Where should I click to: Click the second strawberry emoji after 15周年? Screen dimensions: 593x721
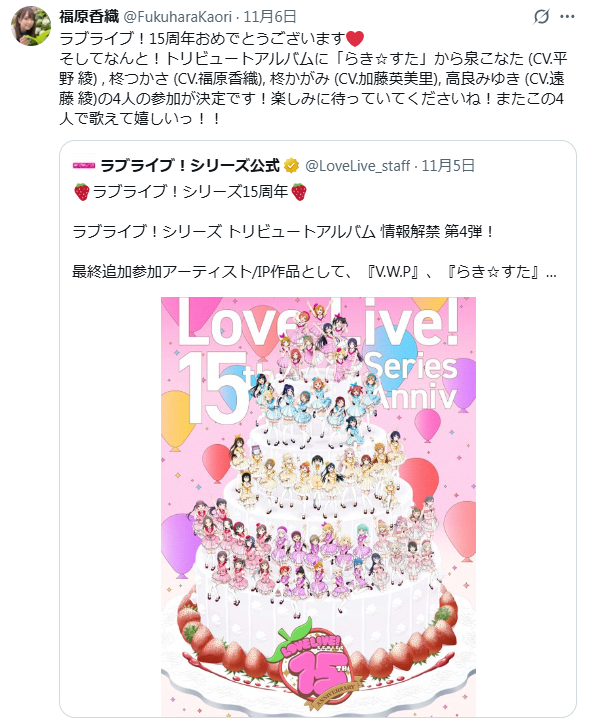click(x=299, y=192)
